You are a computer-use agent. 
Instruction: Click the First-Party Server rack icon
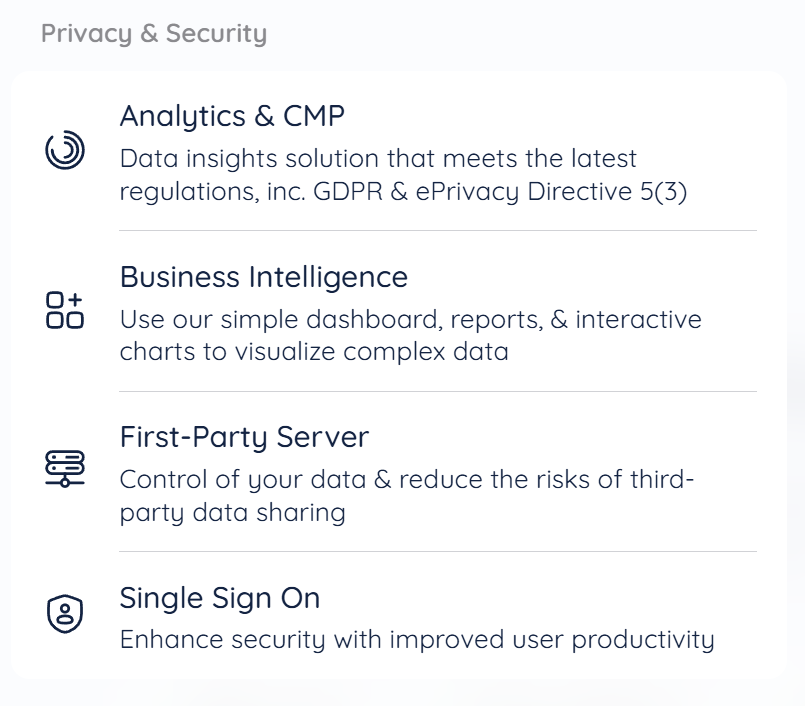click(65, 468)
